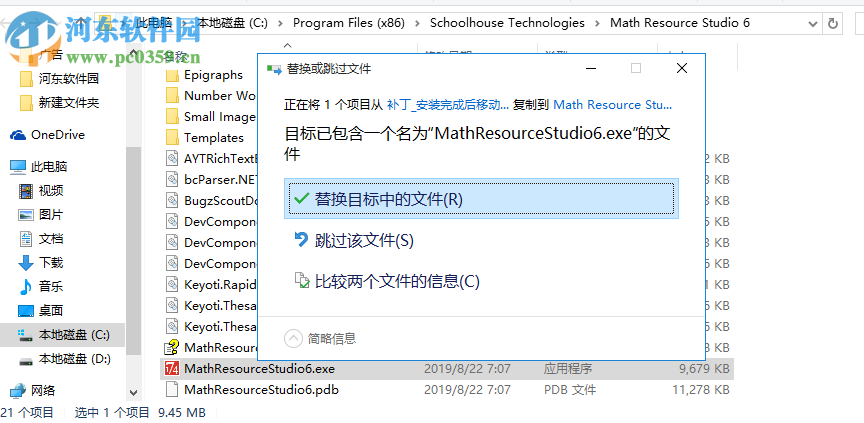This screenshot has height=423, width=864.
Task: Click Epigraphs folder icon
Action: coord(172,75)
